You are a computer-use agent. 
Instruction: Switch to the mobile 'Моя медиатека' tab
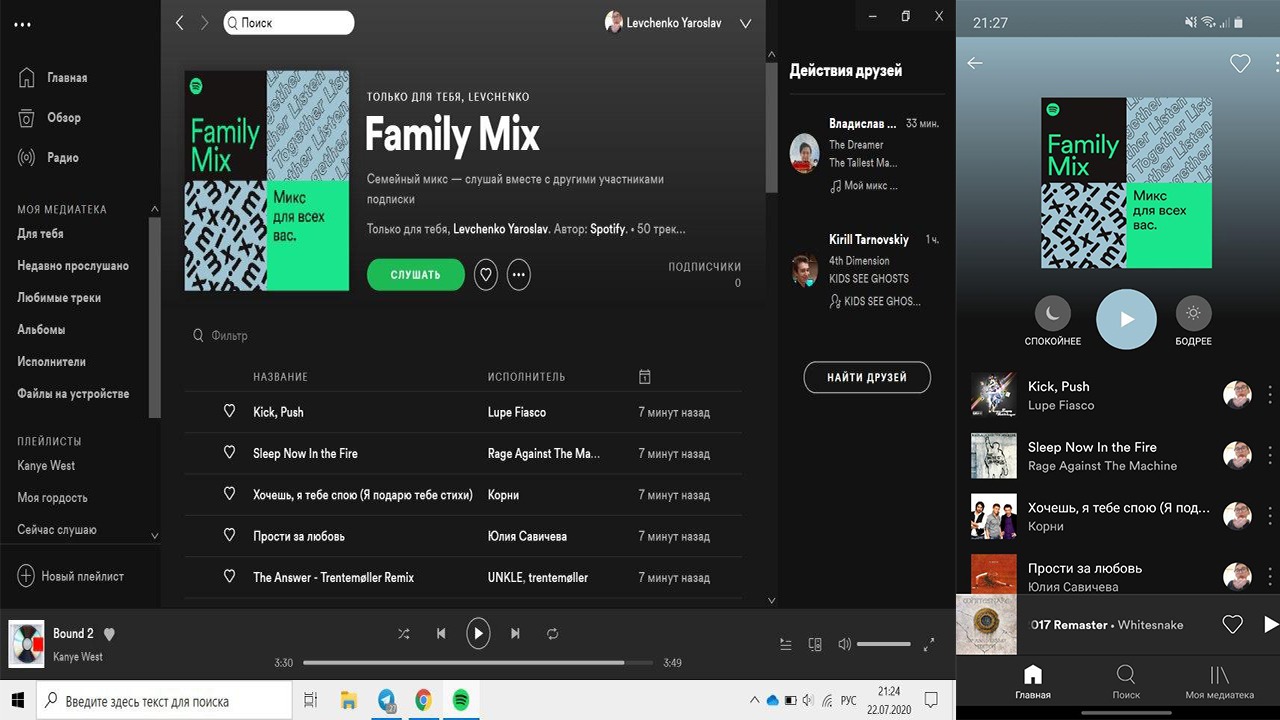coord(1219,681)
